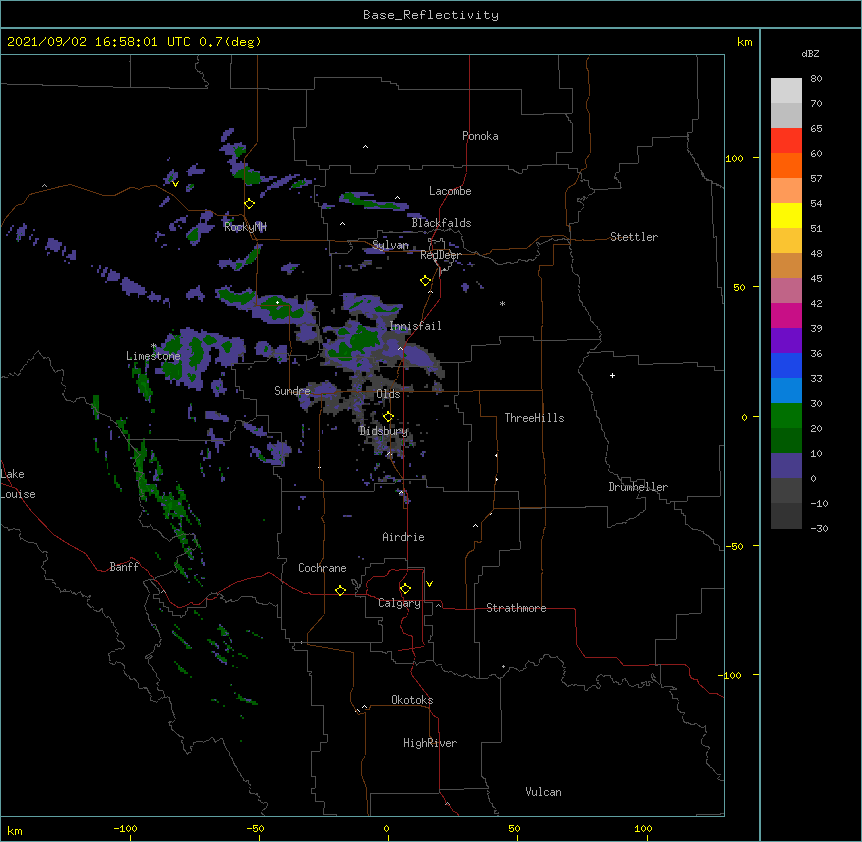Image resolution: width=862 pixels, height=842 pixels.
Task: Click the Cochrane town label
Action: (322, 568)
